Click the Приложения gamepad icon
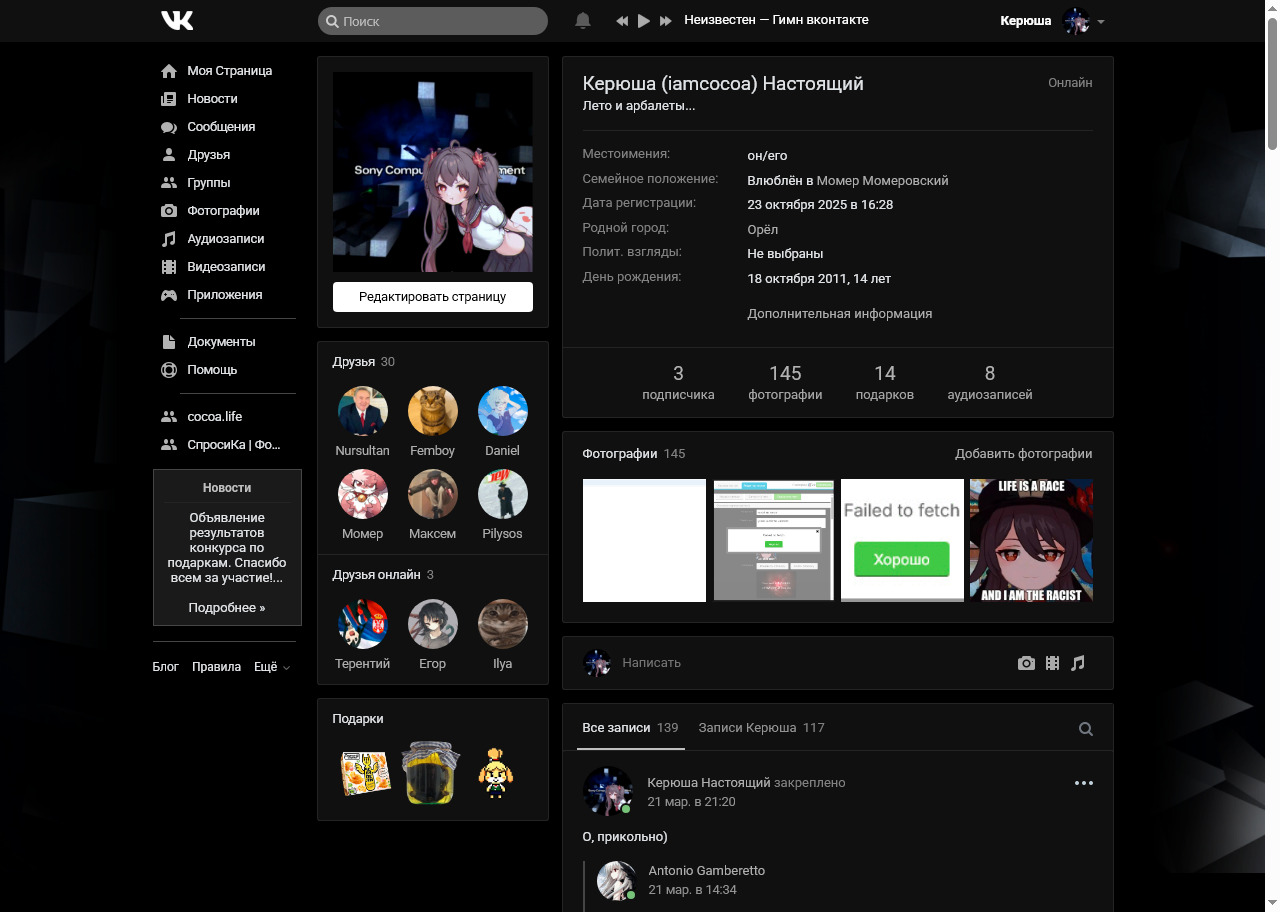The image size is (1280, 912). pos(169,295)
